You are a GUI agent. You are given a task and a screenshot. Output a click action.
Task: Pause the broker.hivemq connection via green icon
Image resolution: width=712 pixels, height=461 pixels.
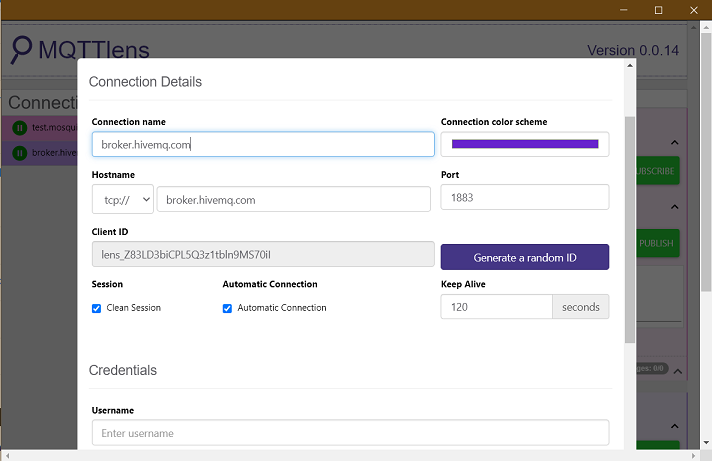point(20,153)
